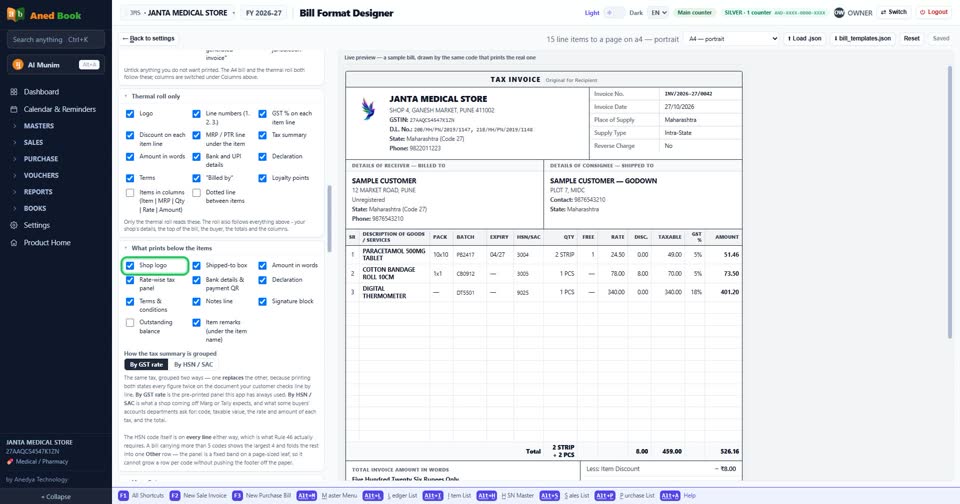Screen dimensions: 960x504
Task: Toggle Bank details & payment QR checkbox
Action: 196,280
